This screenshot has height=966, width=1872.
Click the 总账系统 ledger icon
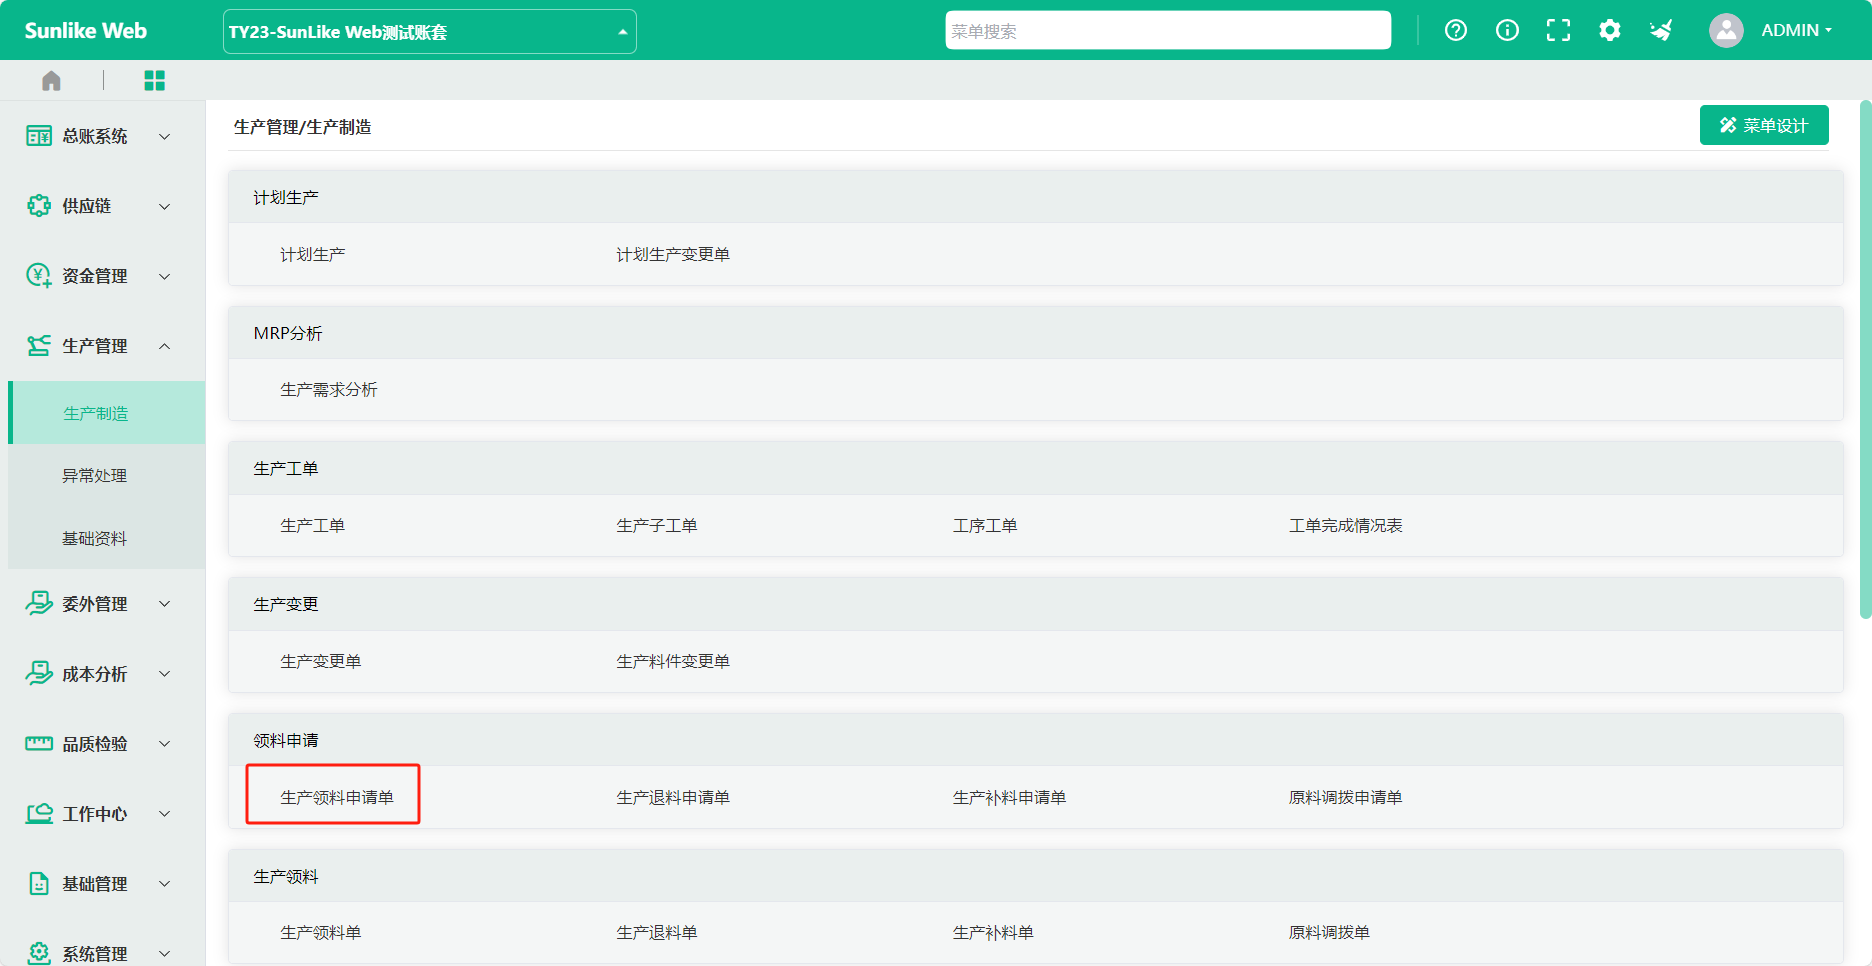tap(39, 136)
